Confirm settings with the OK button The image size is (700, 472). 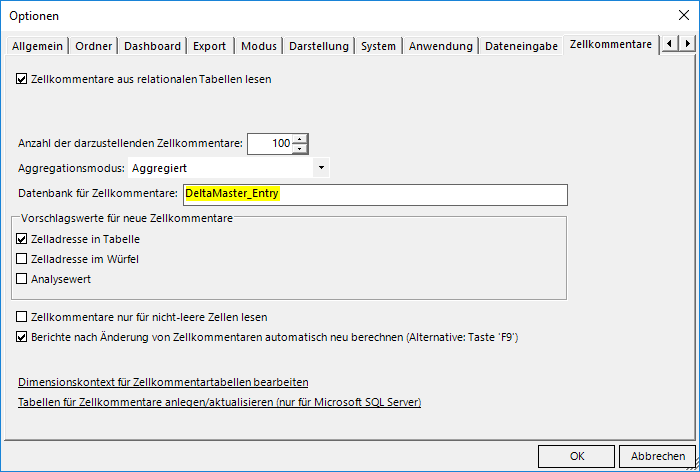pyautogui.click(x=576, y=455)
